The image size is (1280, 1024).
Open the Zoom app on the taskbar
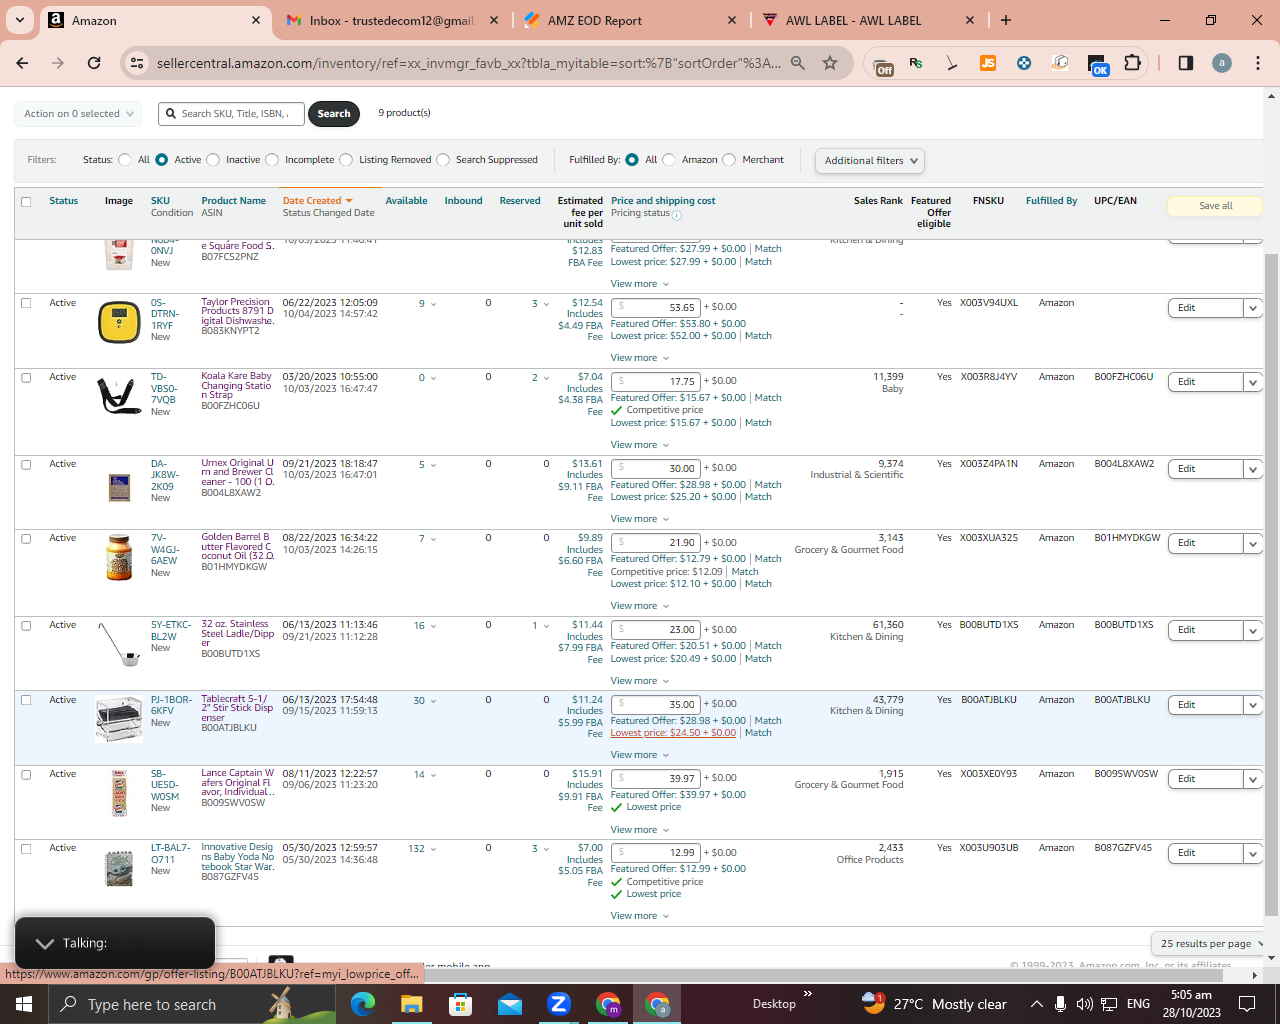tap(558, 1004)
